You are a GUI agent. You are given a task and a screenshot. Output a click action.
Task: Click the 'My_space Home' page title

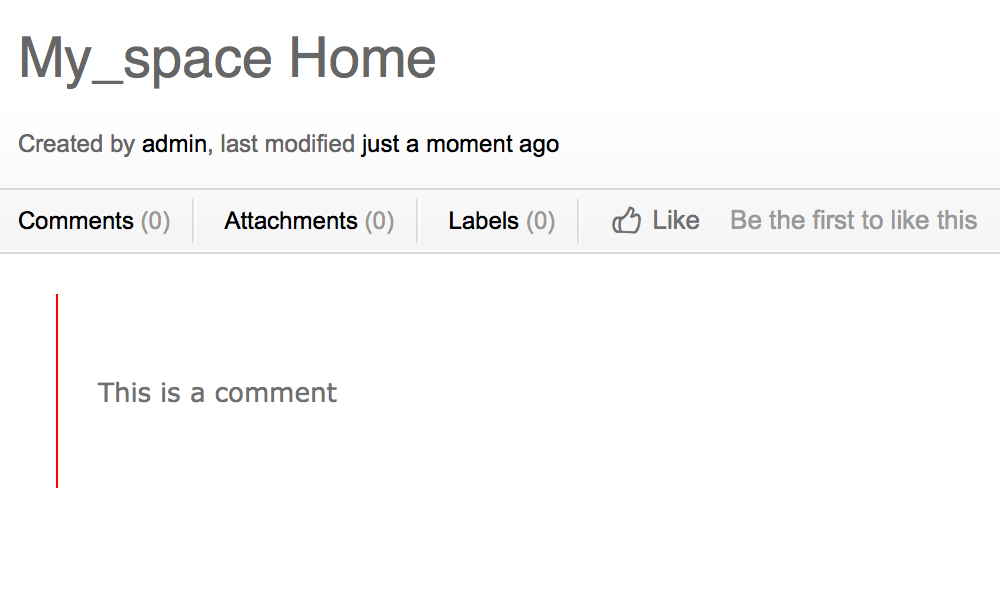coord(227,58)
